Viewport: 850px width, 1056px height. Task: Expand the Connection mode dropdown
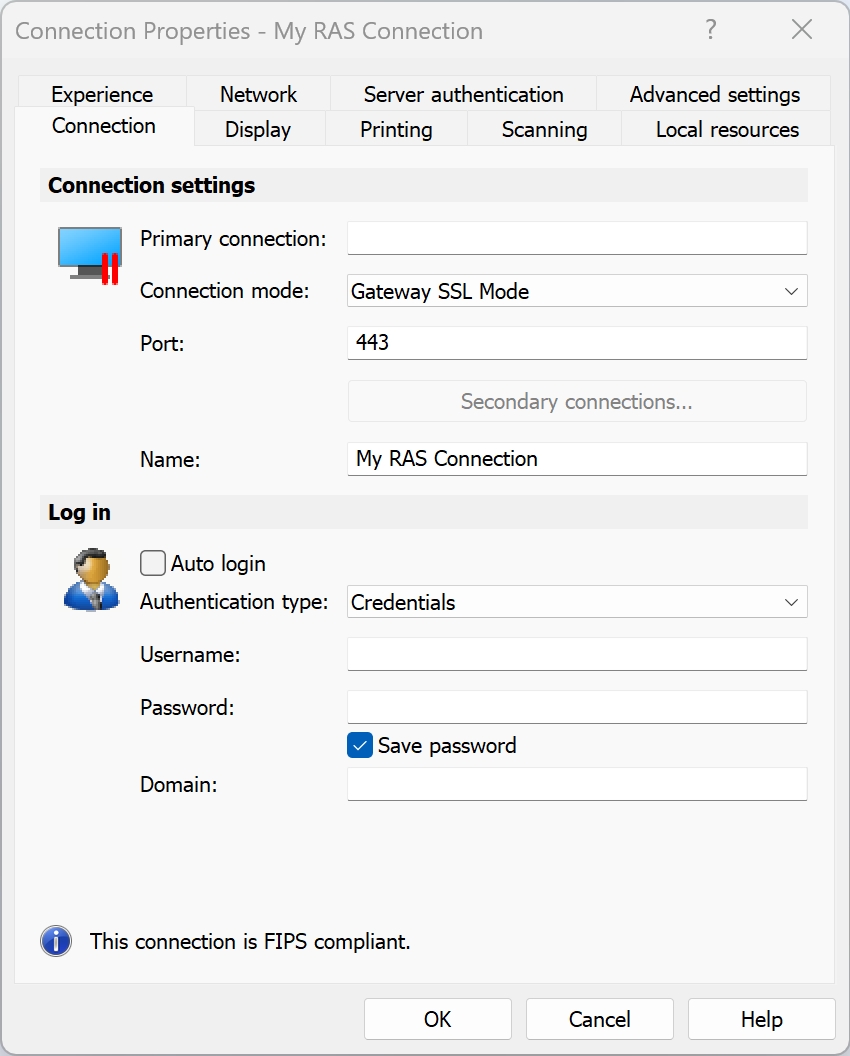pos(577,292)
